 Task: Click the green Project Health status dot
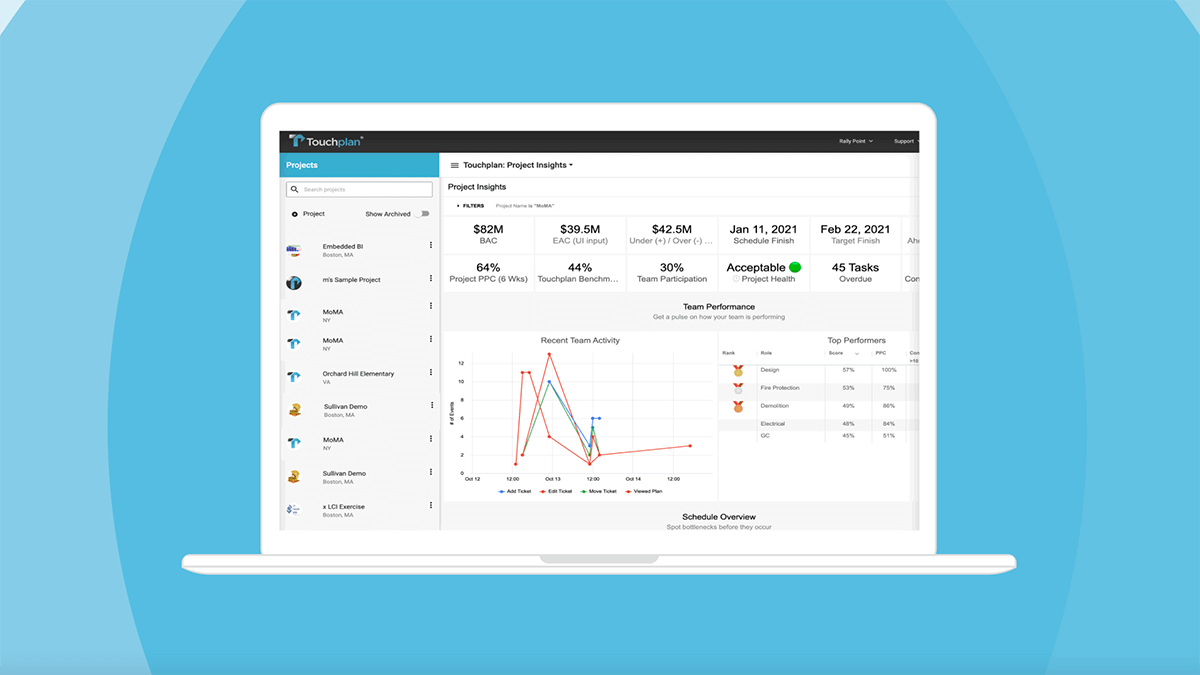pyautogui.click(x=795, y=267)
